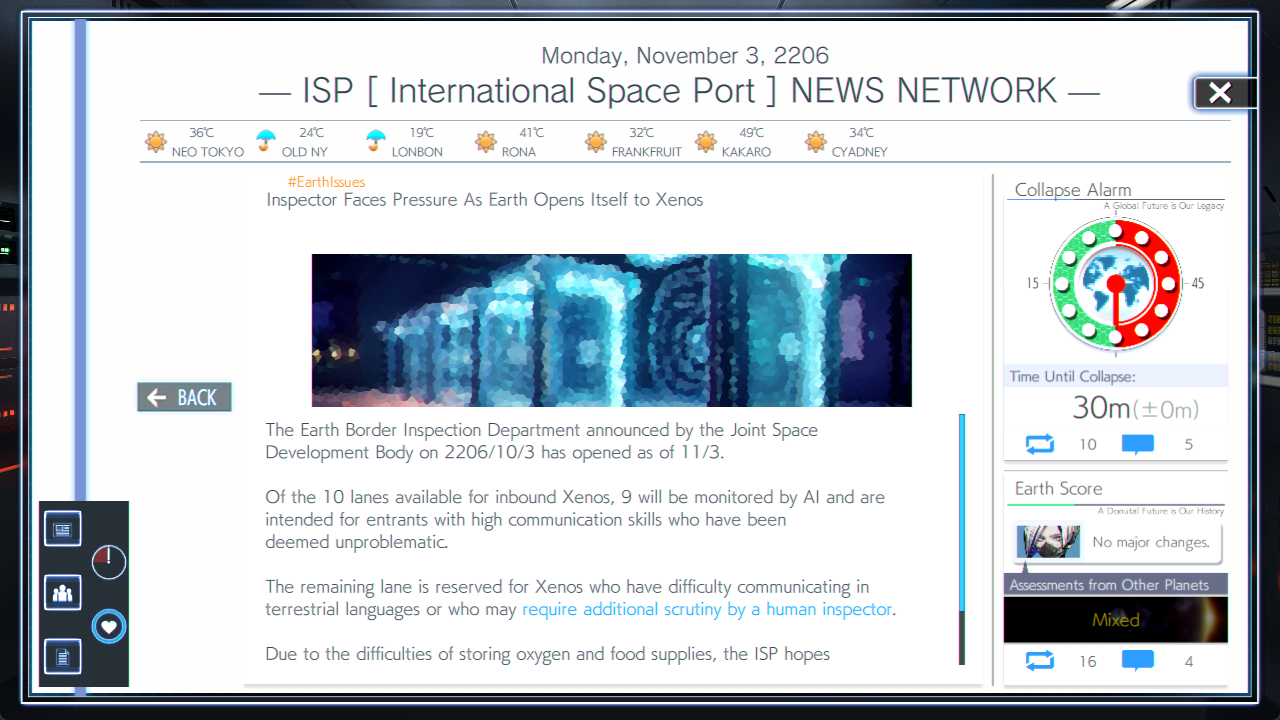This screenshot has width=1280, height=720.
Task: Open the news feed icon in the side panel
Action: click(62, 529)
